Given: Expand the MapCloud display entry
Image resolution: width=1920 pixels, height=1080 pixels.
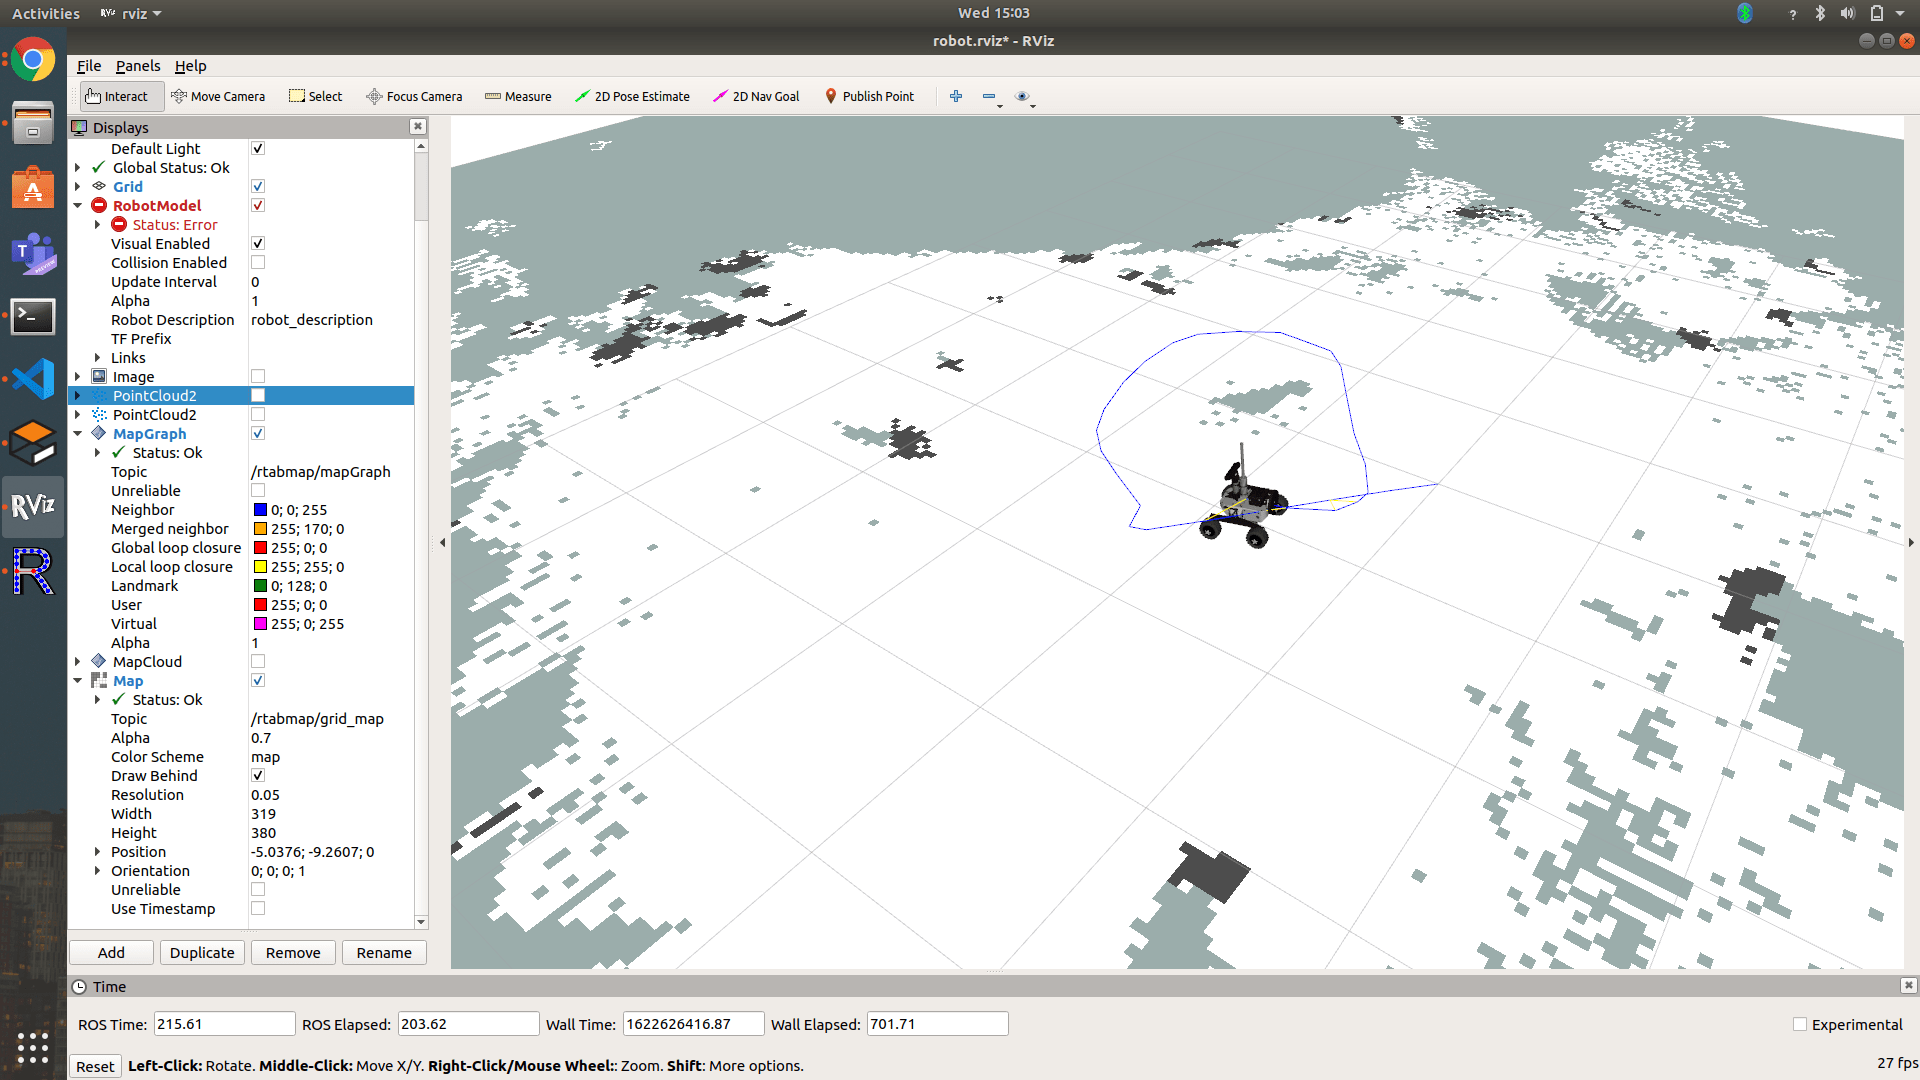Looking at the screenshot, I should pos(78,662).
